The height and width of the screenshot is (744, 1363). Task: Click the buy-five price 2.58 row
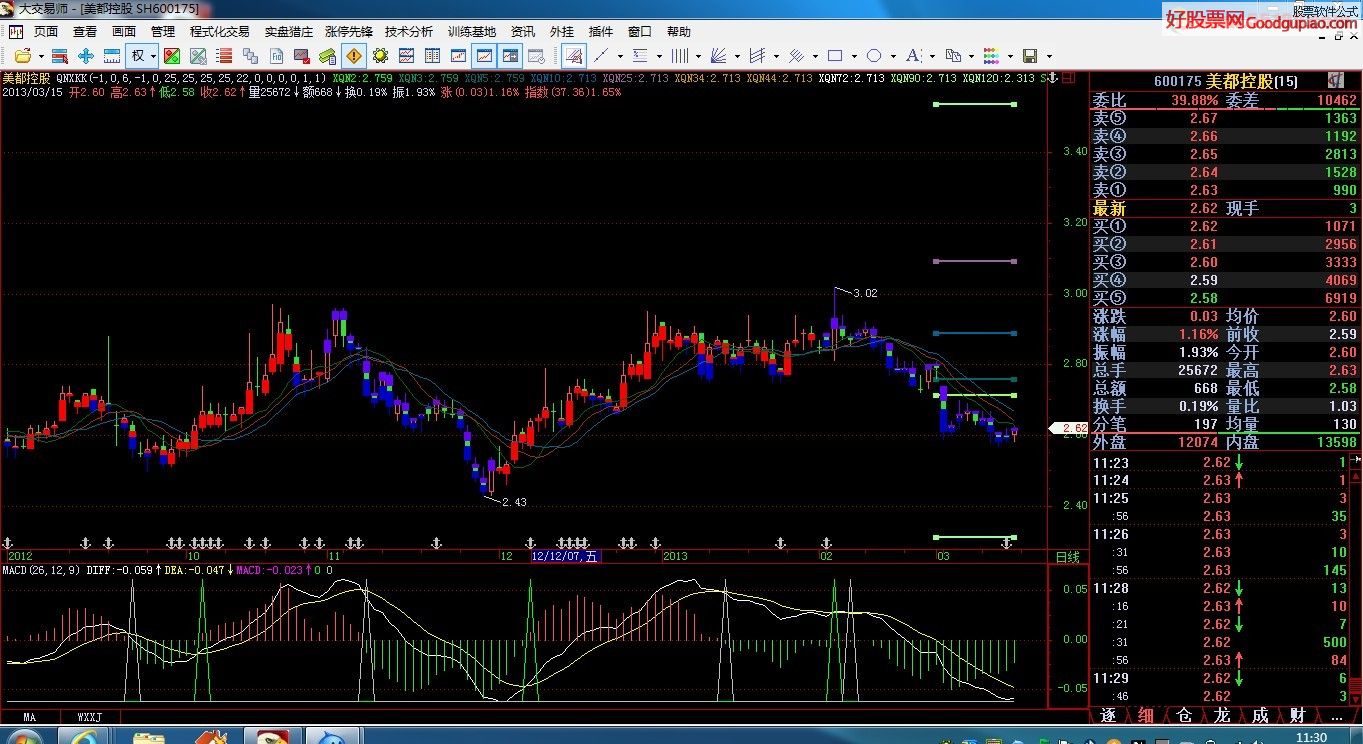coord(1225,298)
